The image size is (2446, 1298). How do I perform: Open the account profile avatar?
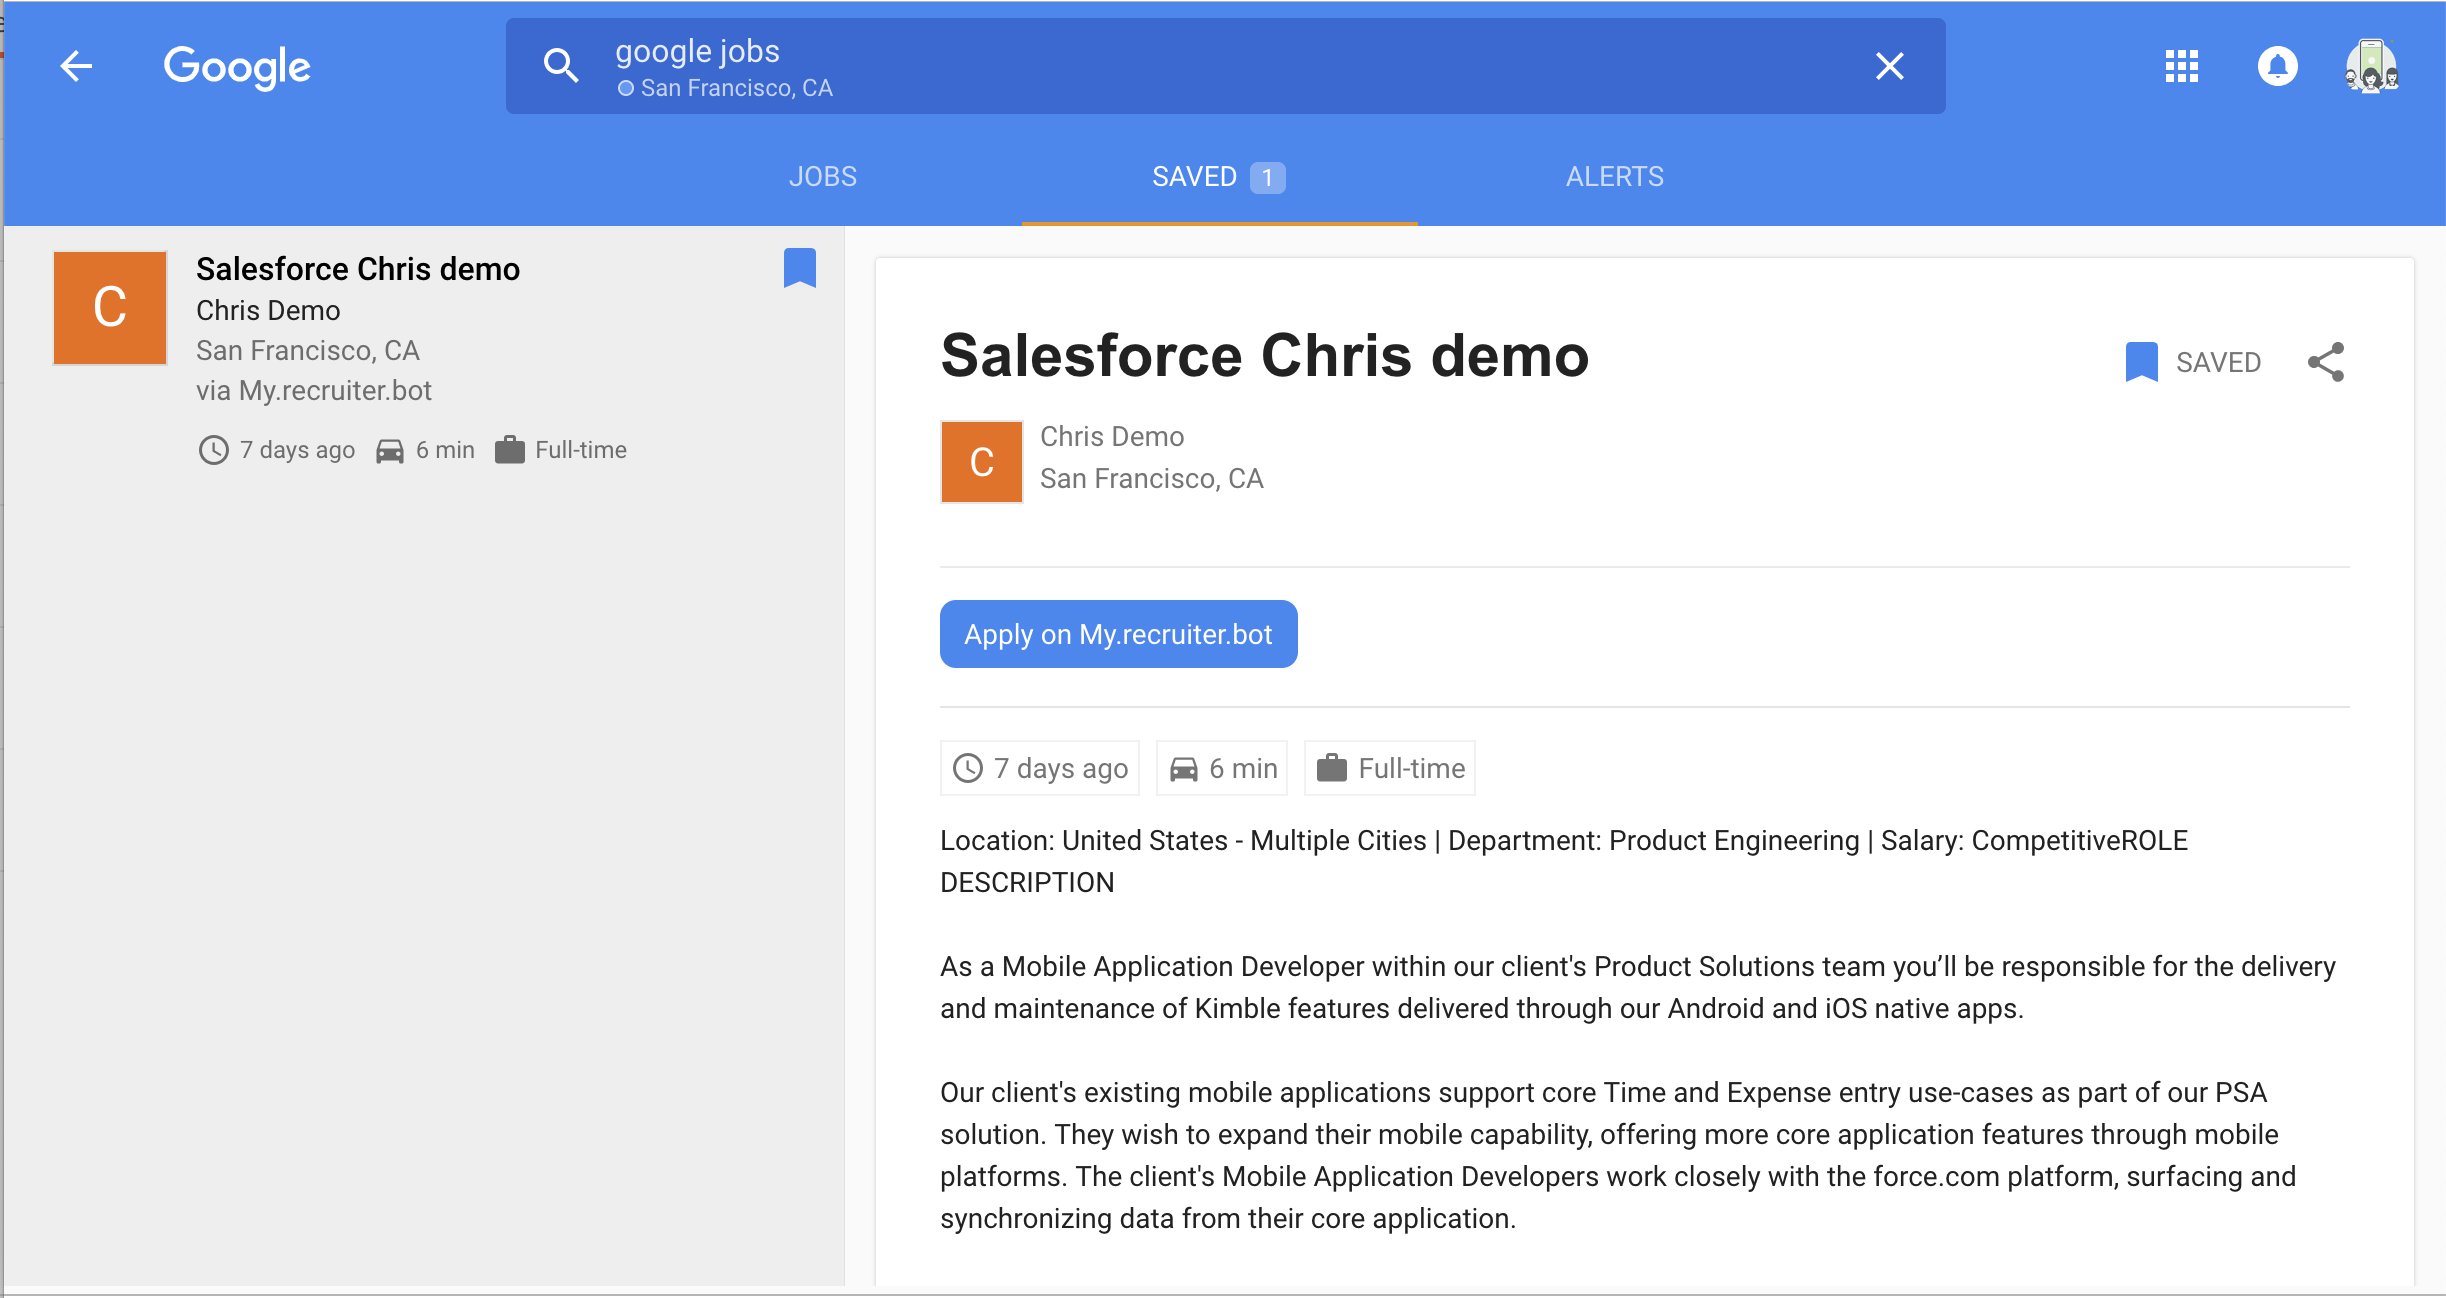2371,66
